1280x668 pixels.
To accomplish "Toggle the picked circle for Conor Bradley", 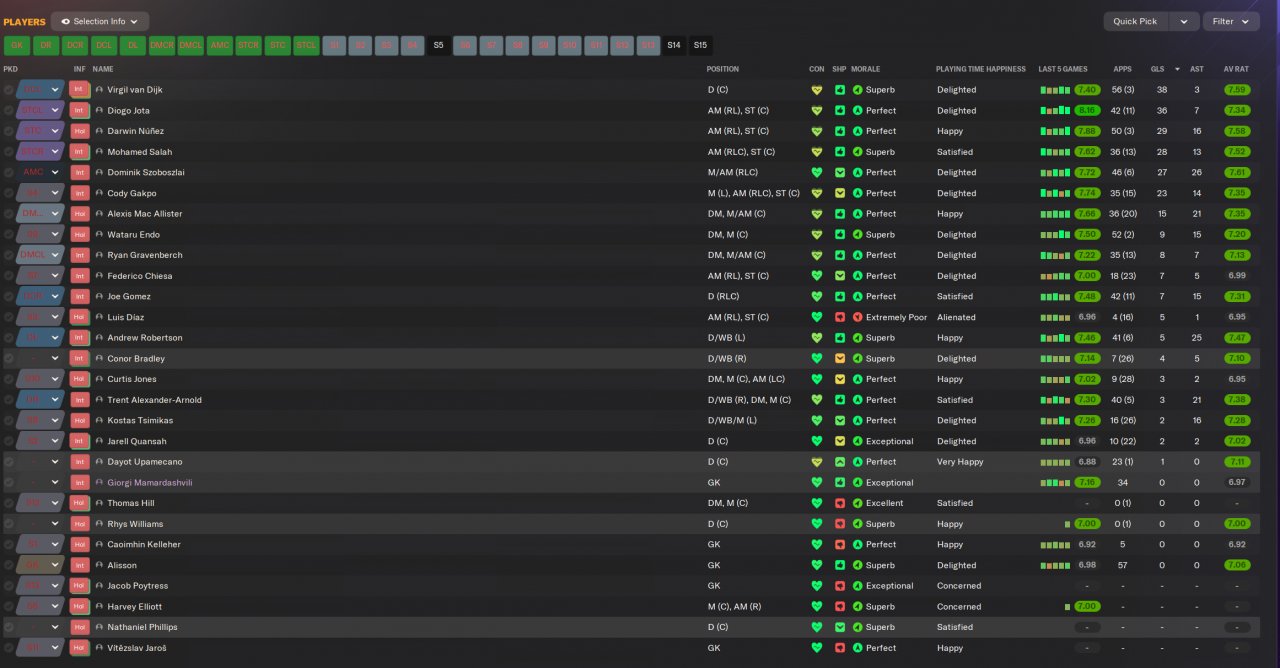I will pyautogui.click(x=9, y=358).
